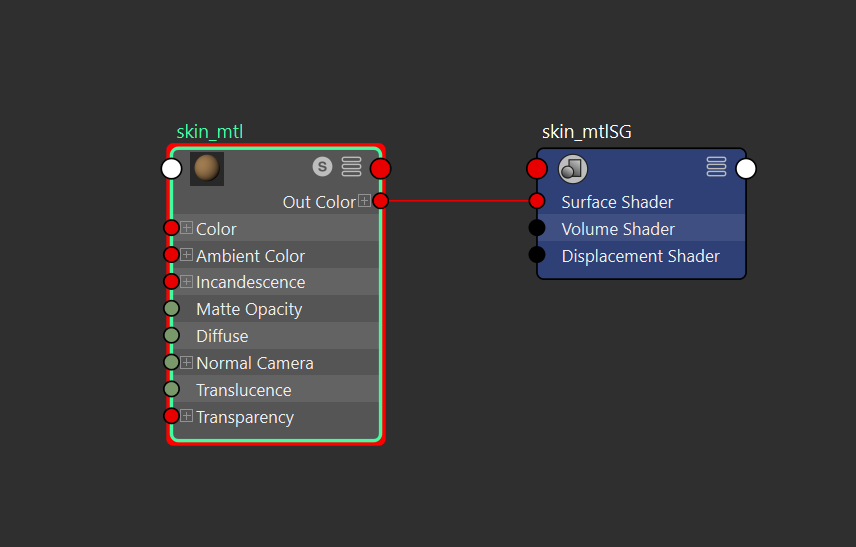Click the skin_mtl material sphere swatch

tap(207, 168)
